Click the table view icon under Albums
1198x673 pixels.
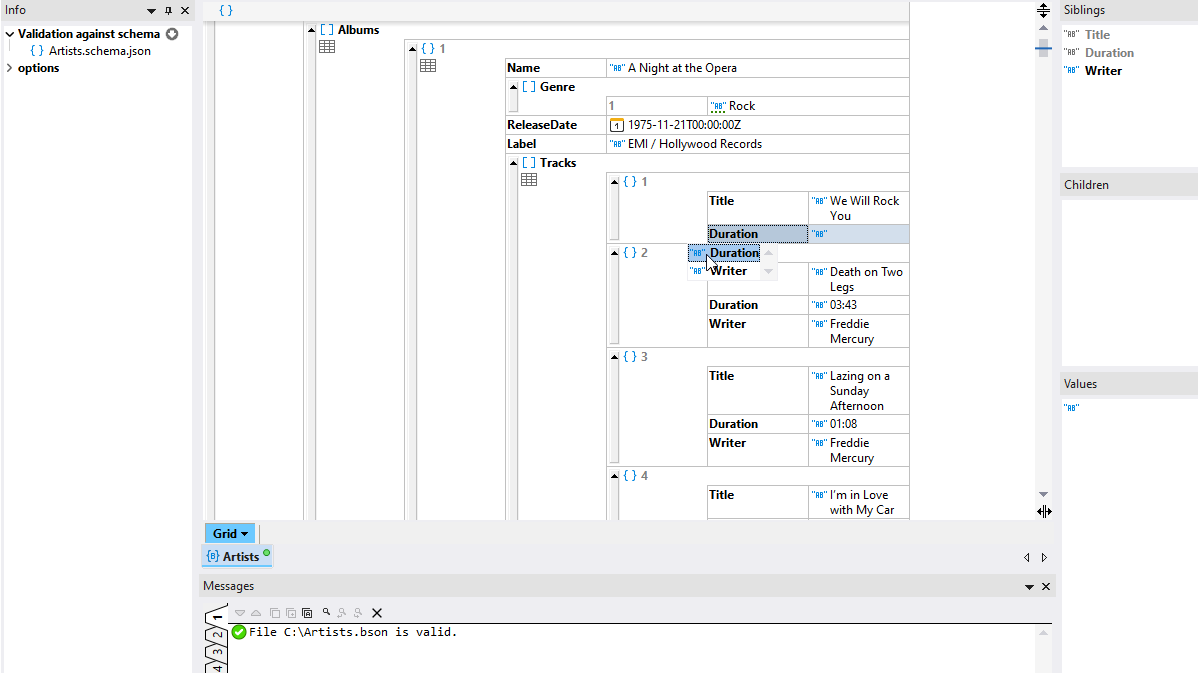click(327, 47)
